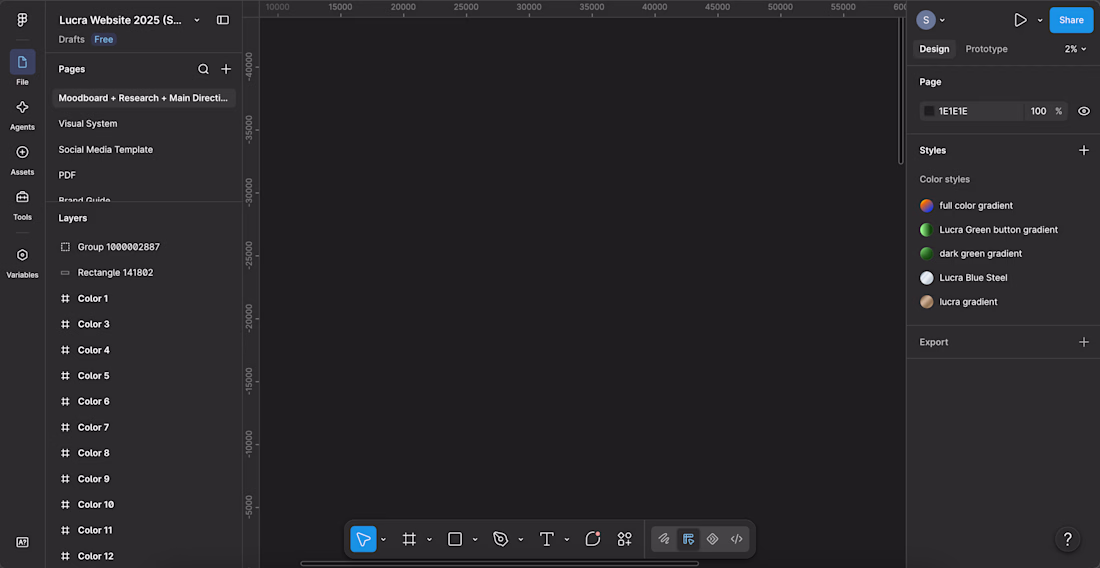Open Text tool options dropdown arrow
1100x568 pixels.
(567, 539)
